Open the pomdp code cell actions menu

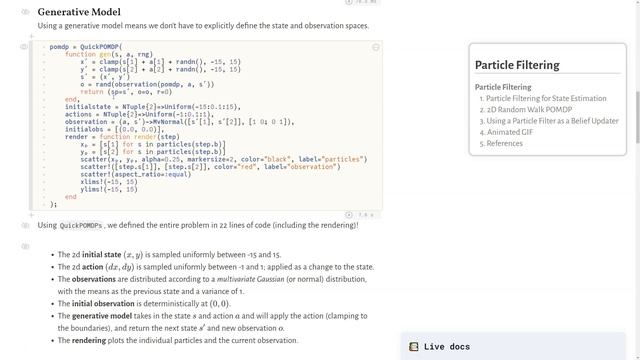pyautogui.click(x=376, y=47)
